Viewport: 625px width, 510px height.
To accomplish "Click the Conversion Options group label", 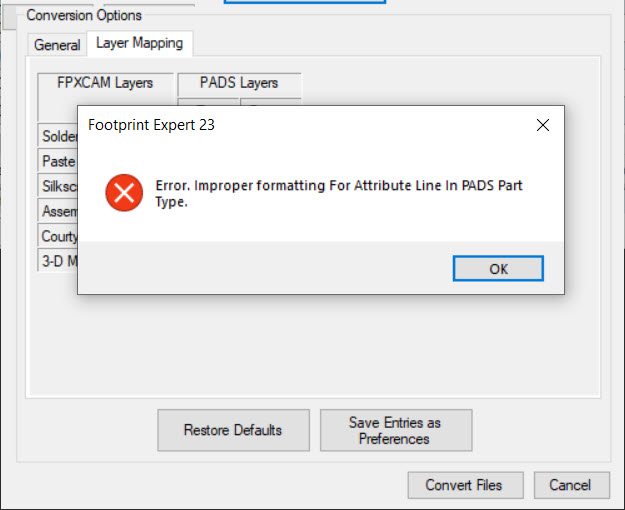I will (84, 15).
